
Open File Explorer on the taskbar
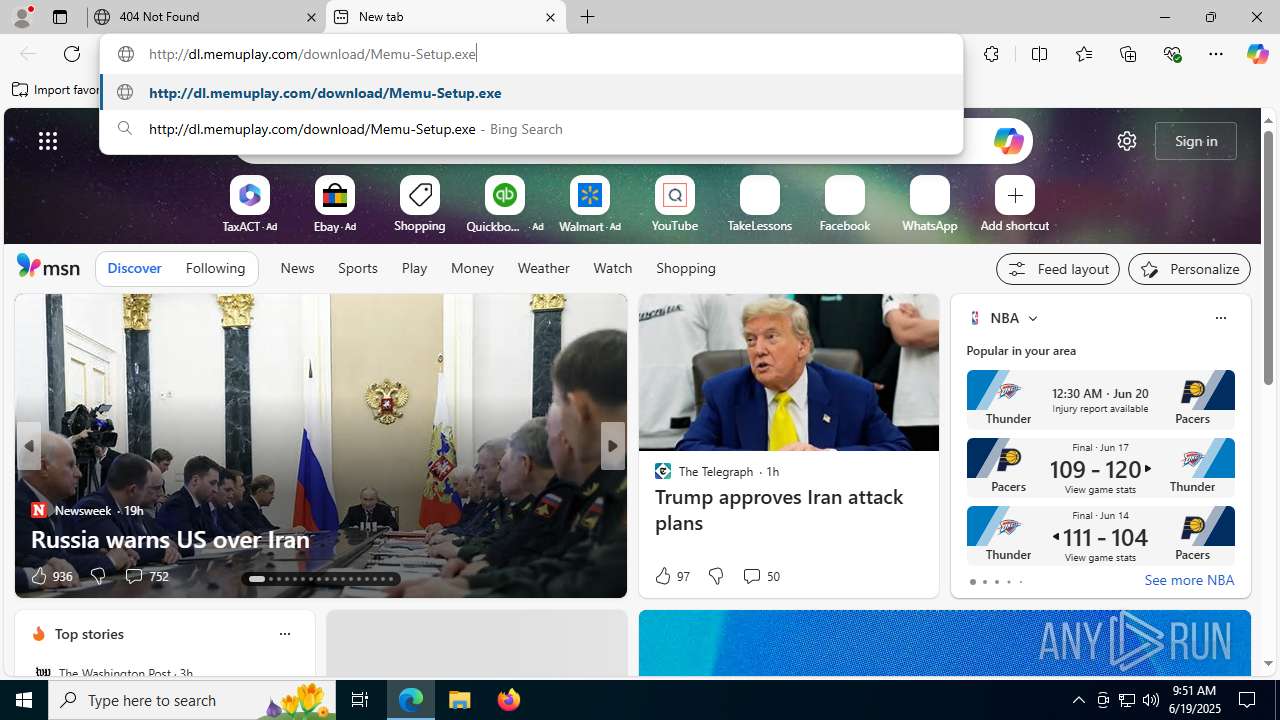[460, 700]
